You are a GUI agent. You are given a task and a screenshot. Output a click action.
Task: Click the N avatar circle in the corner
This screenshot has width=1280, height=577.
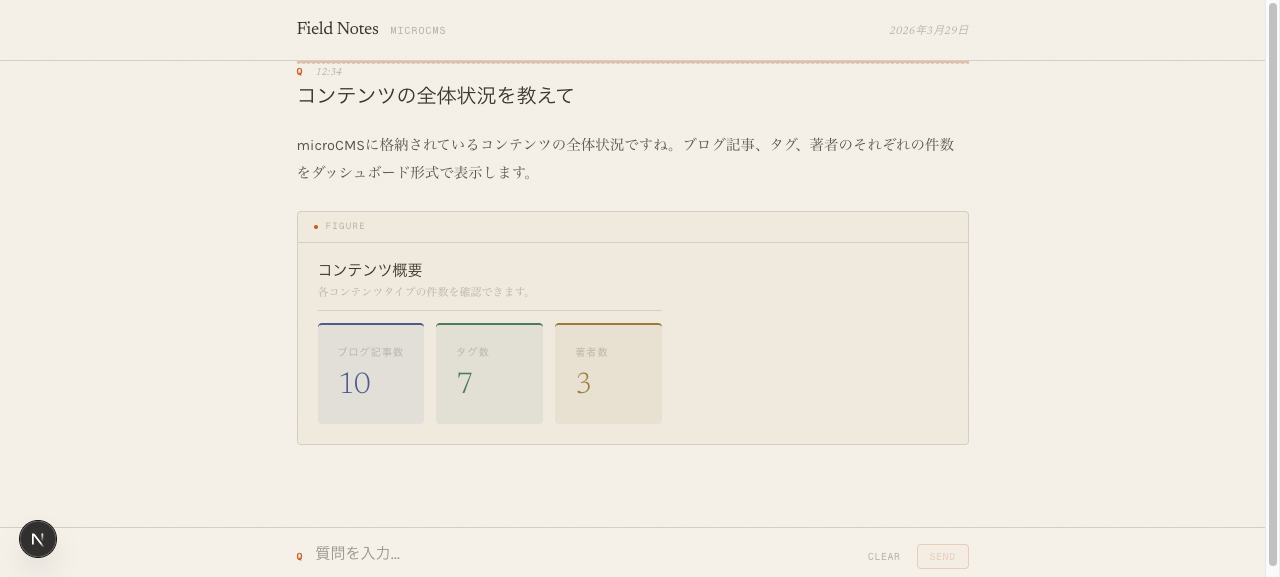tap(38, 539)
